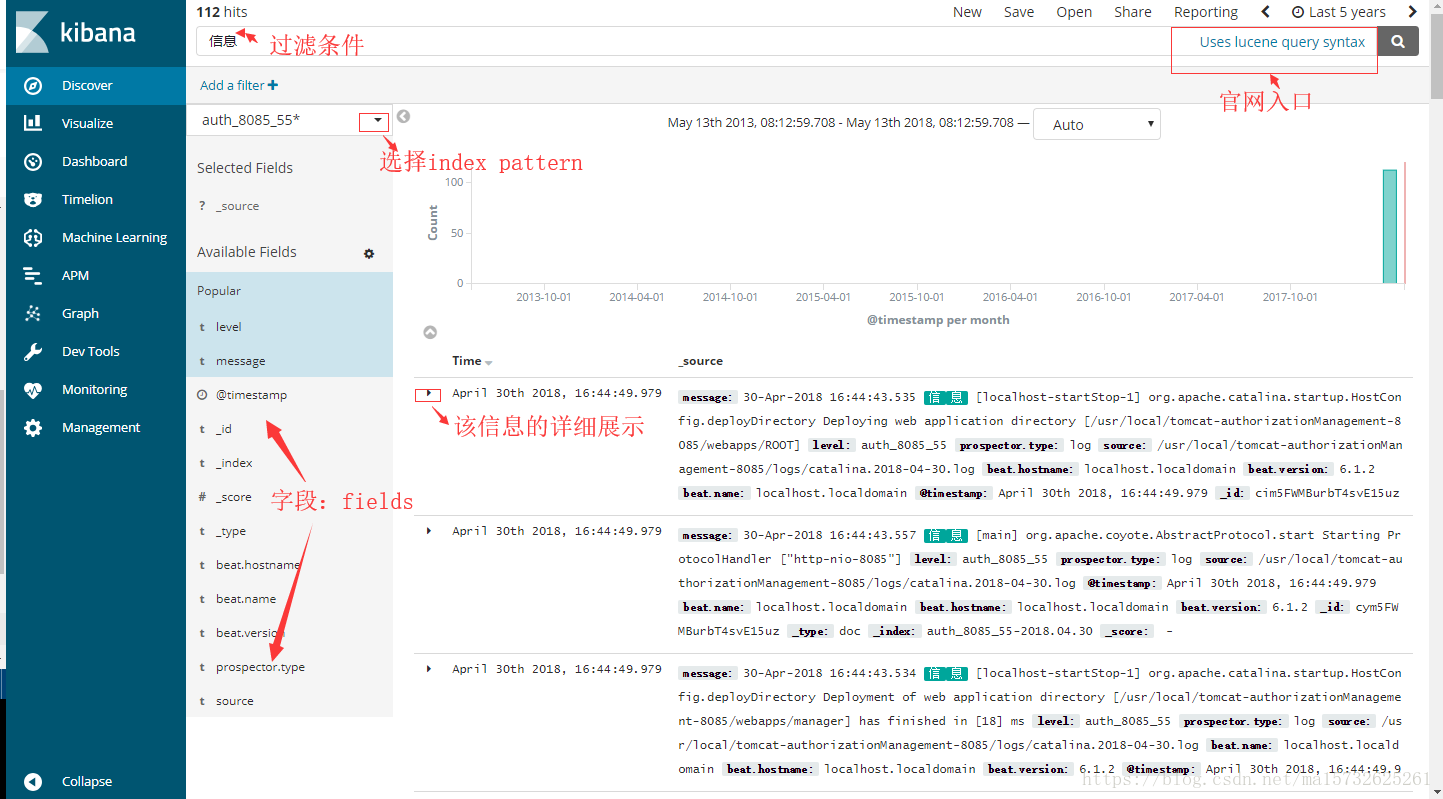Expand the first document's detail view

pyautogui.click(x=428, y=393)
